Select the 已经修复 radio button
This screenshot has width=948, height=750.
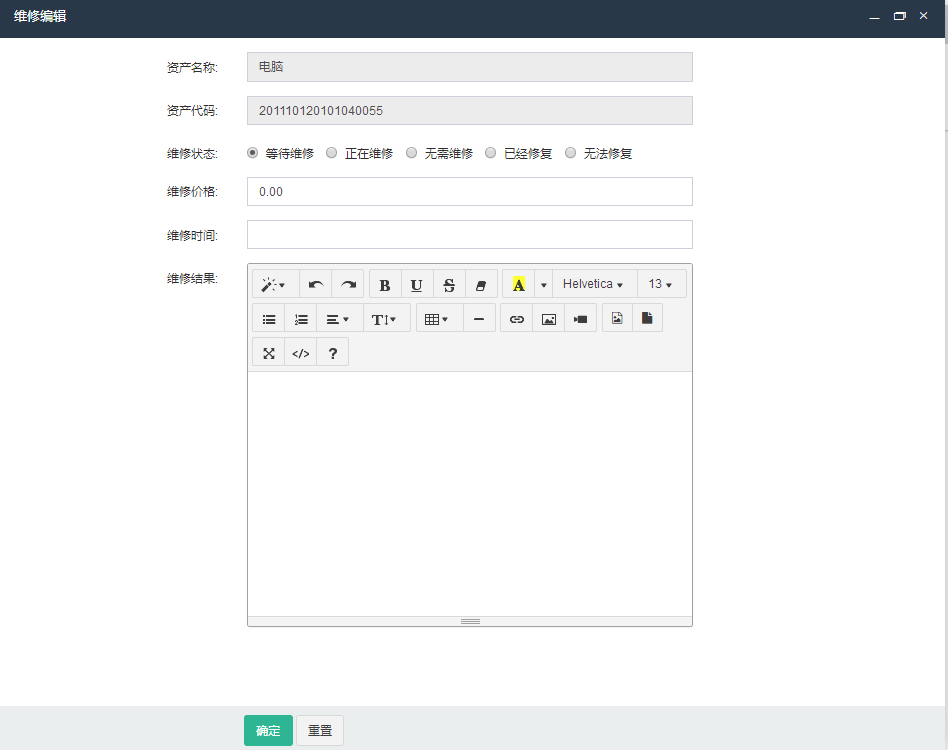(x=491, y=153)
